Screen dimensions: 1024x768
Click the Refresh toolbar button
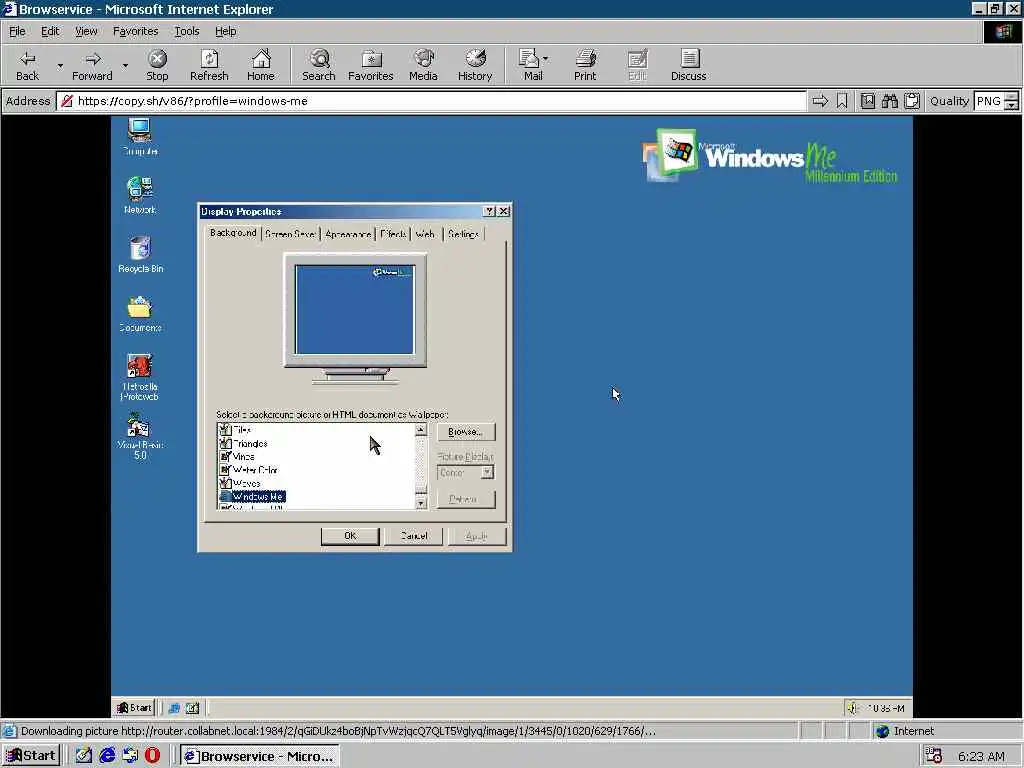[x=209, y=65]
